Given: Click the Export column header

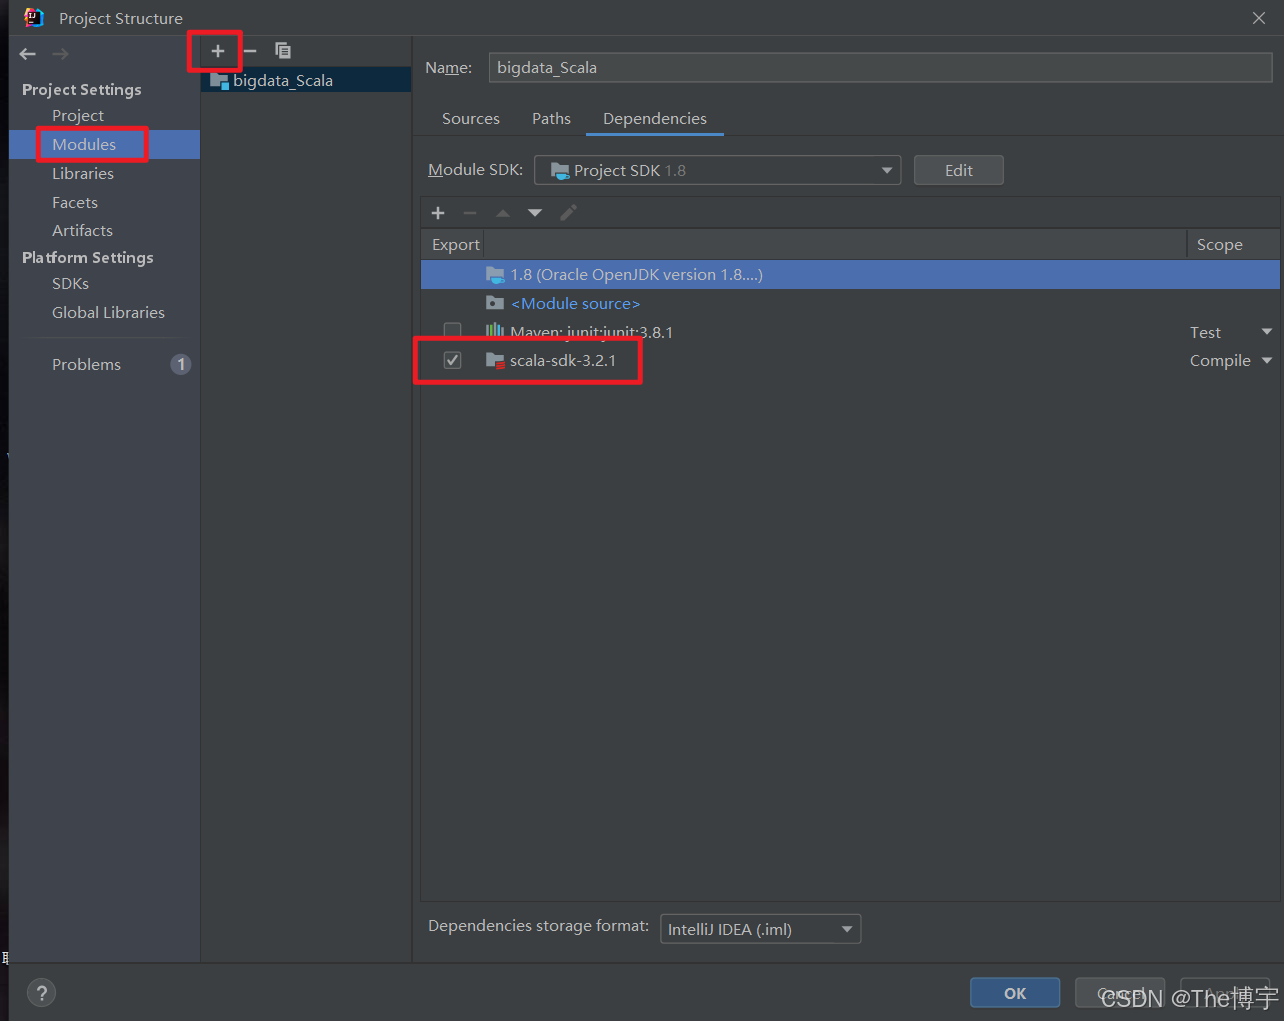Looking at the screenshot, I should [x=455, y=244].
